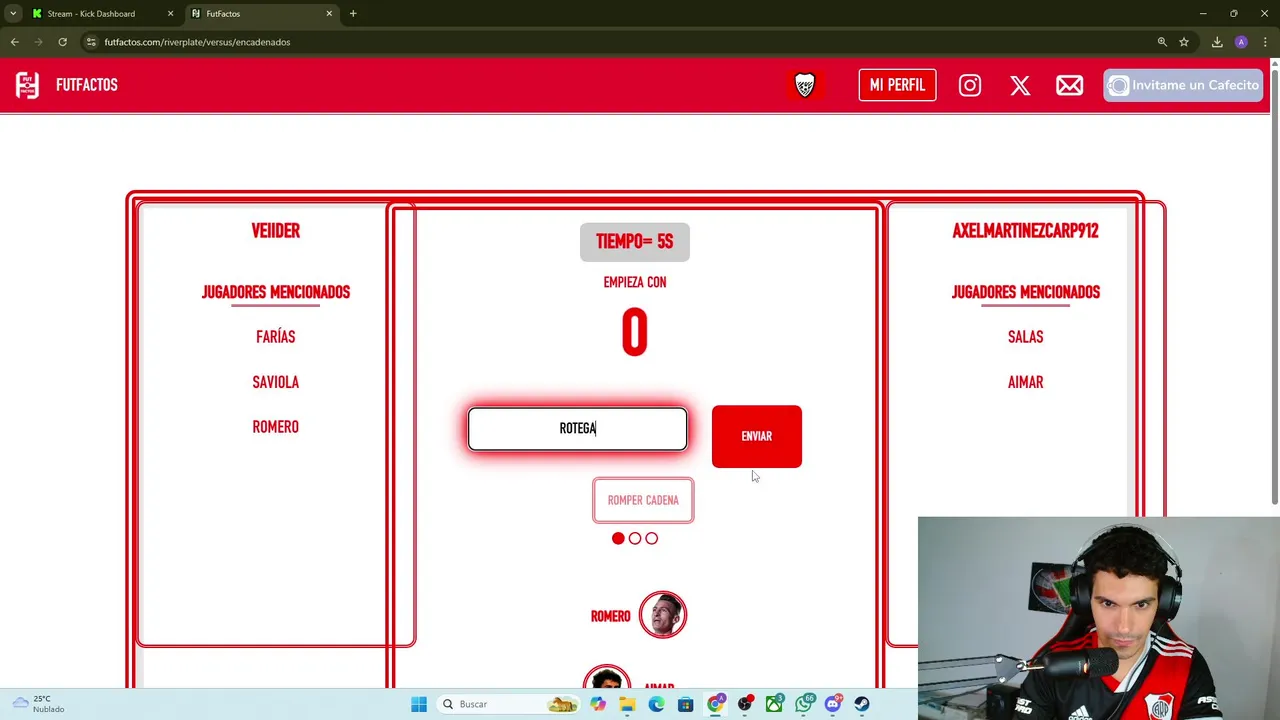Click the email envelope icon
The image size is (1280, 720).
(1069, 85)
